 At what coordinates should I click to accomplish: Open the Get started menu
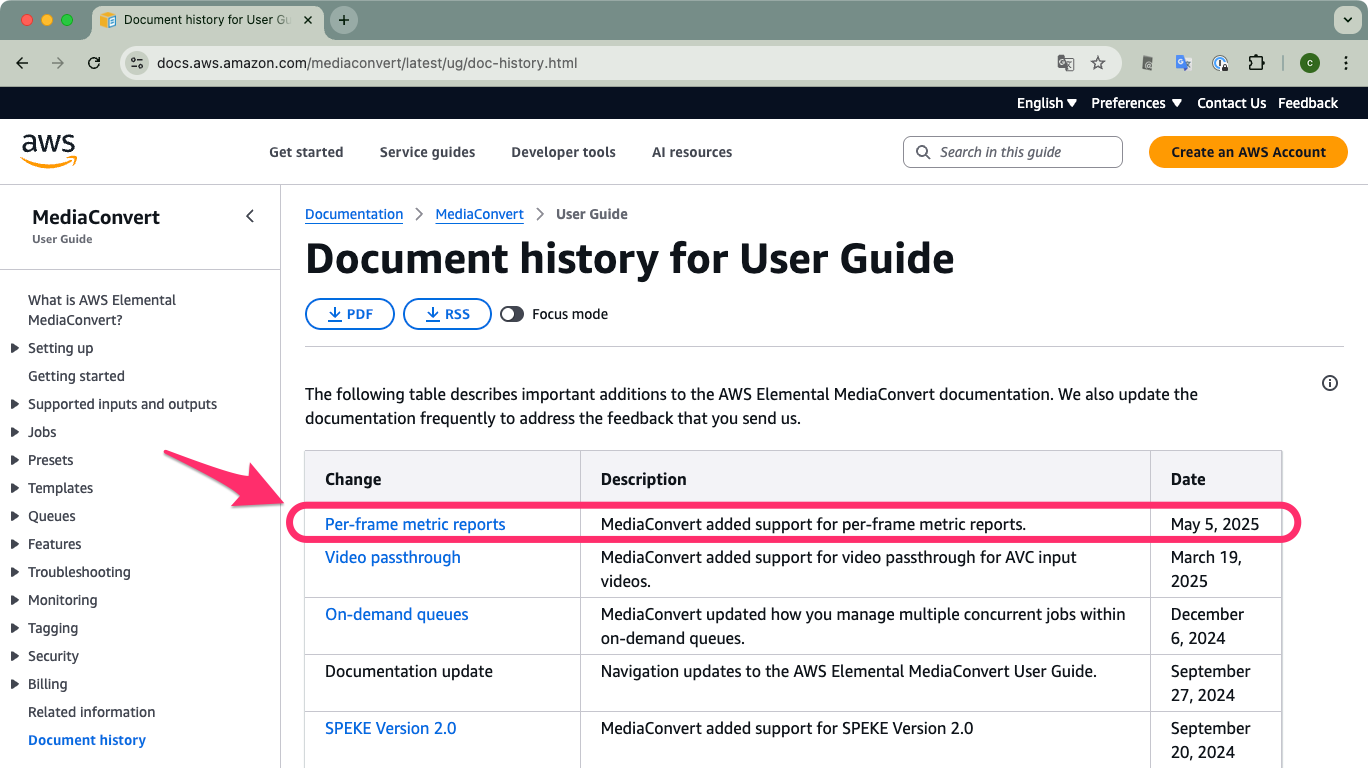click(x=306, y=152)
